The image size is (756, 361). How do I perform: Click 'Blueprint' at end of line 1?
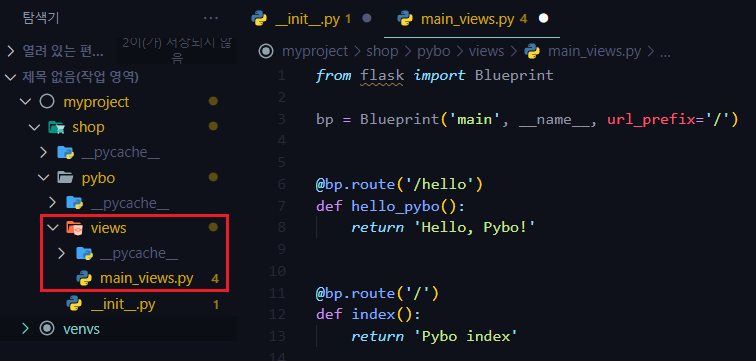tap(514, 76)
